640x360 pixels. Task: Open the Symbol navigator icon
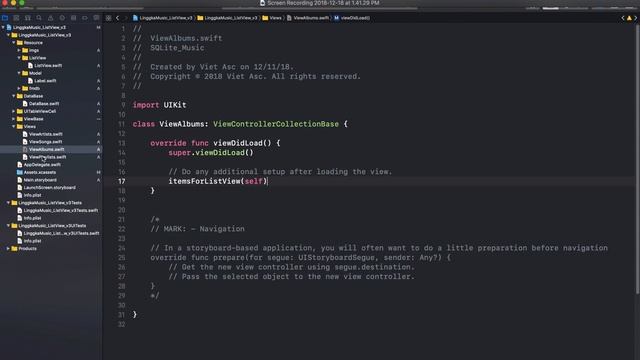coord(28,18)
